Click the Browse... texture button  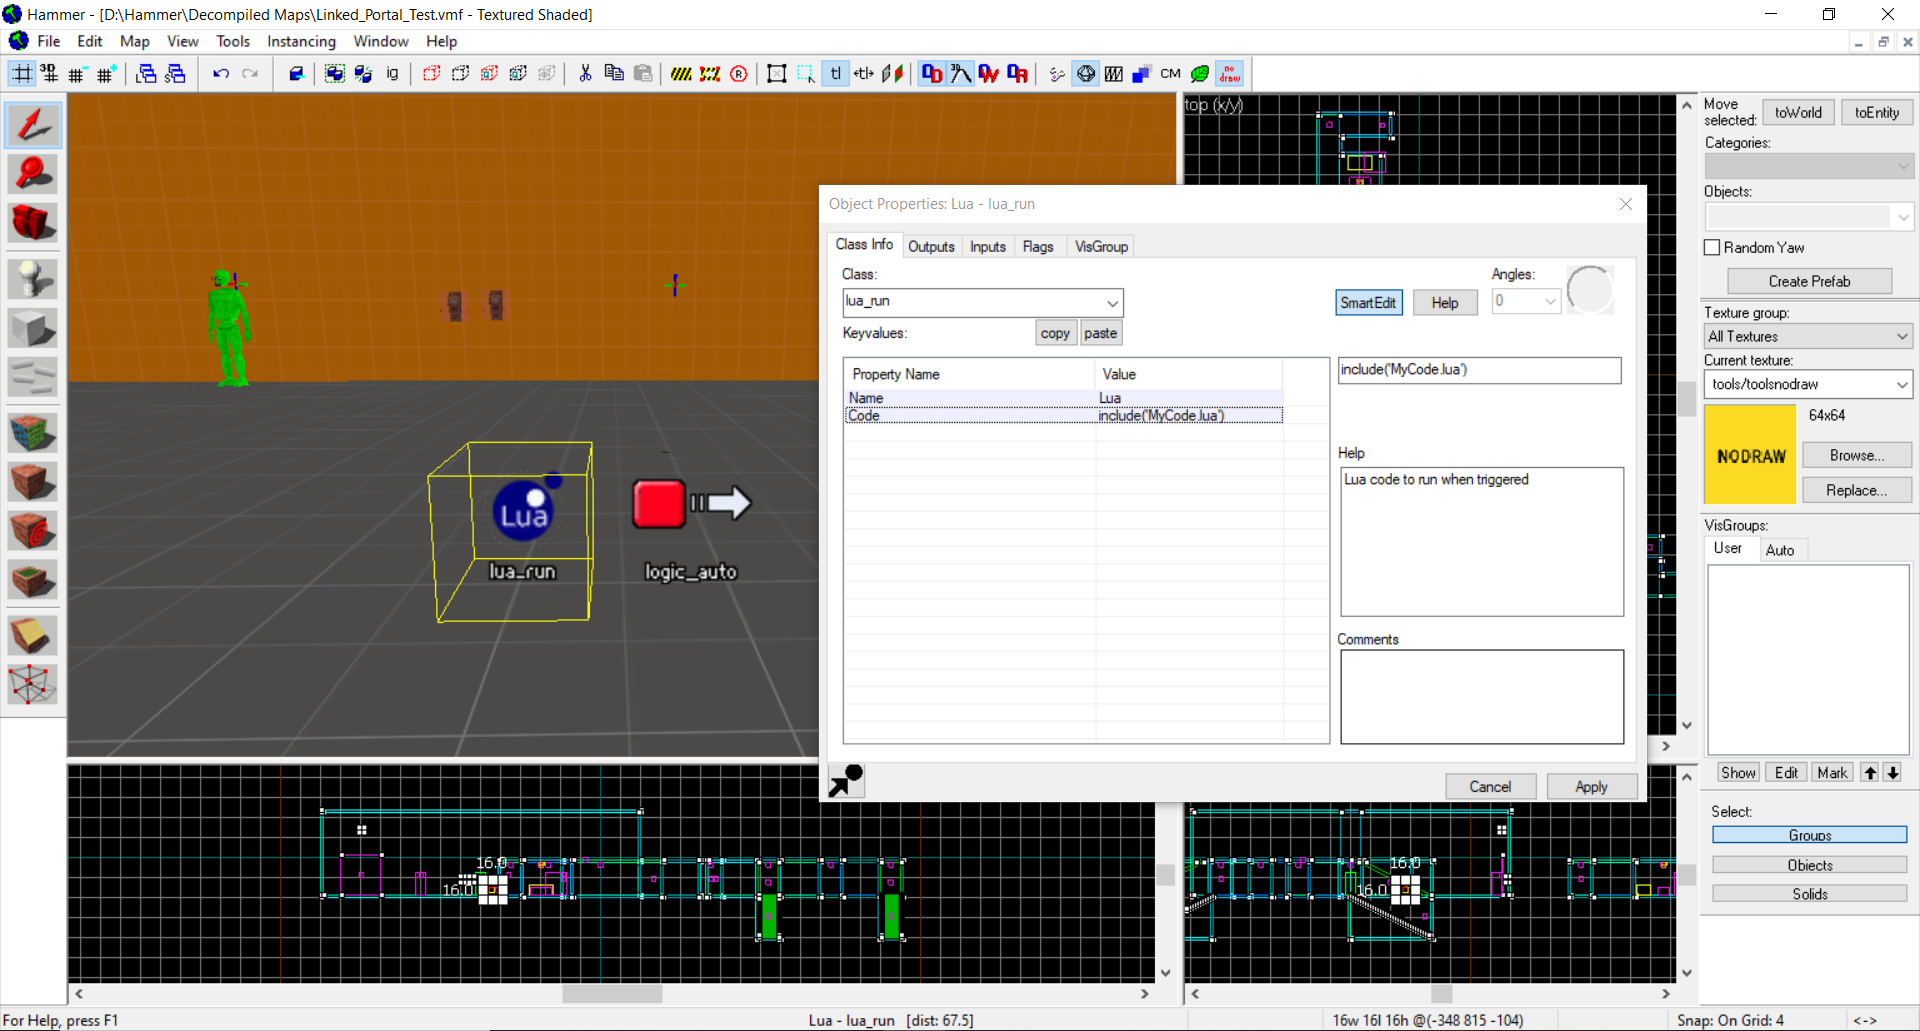1857,455
